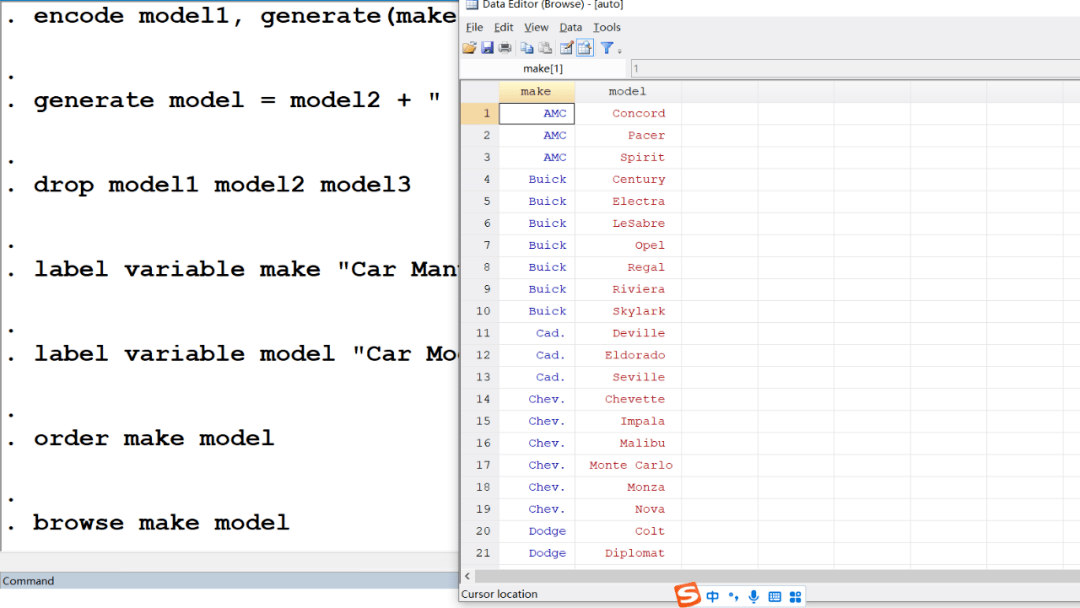1080x608 pixels.
Task: Open the soft keyboard icon
Action: (775, 596)
